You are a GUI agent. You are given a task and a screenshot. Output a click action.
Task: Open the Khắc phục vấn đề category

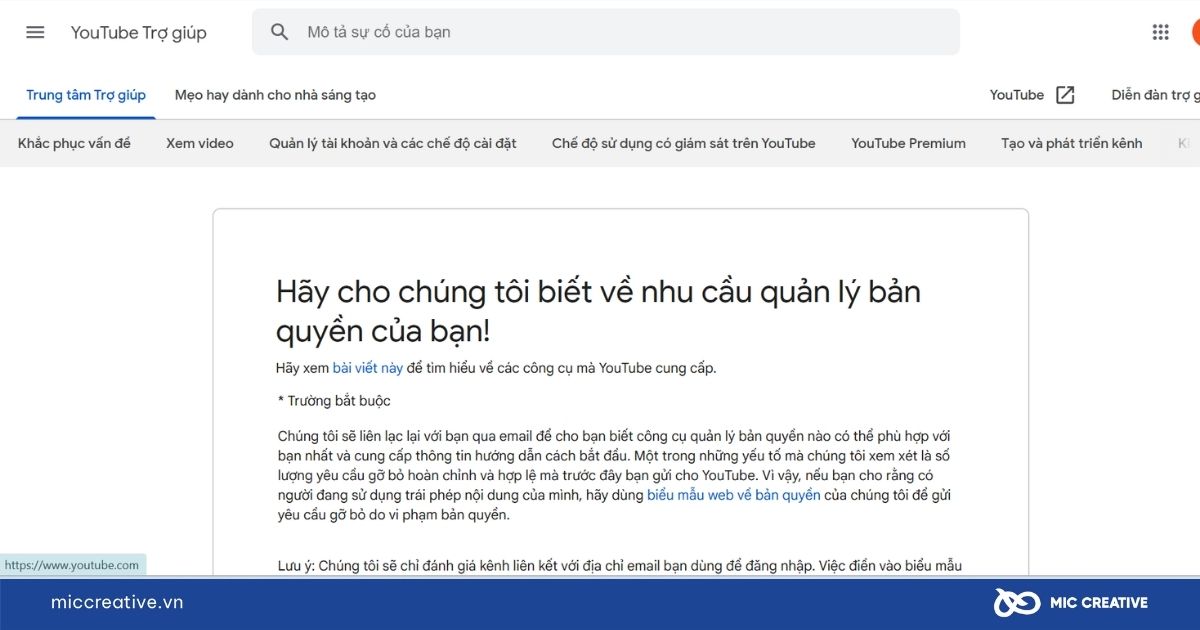[x=73, y=143]
